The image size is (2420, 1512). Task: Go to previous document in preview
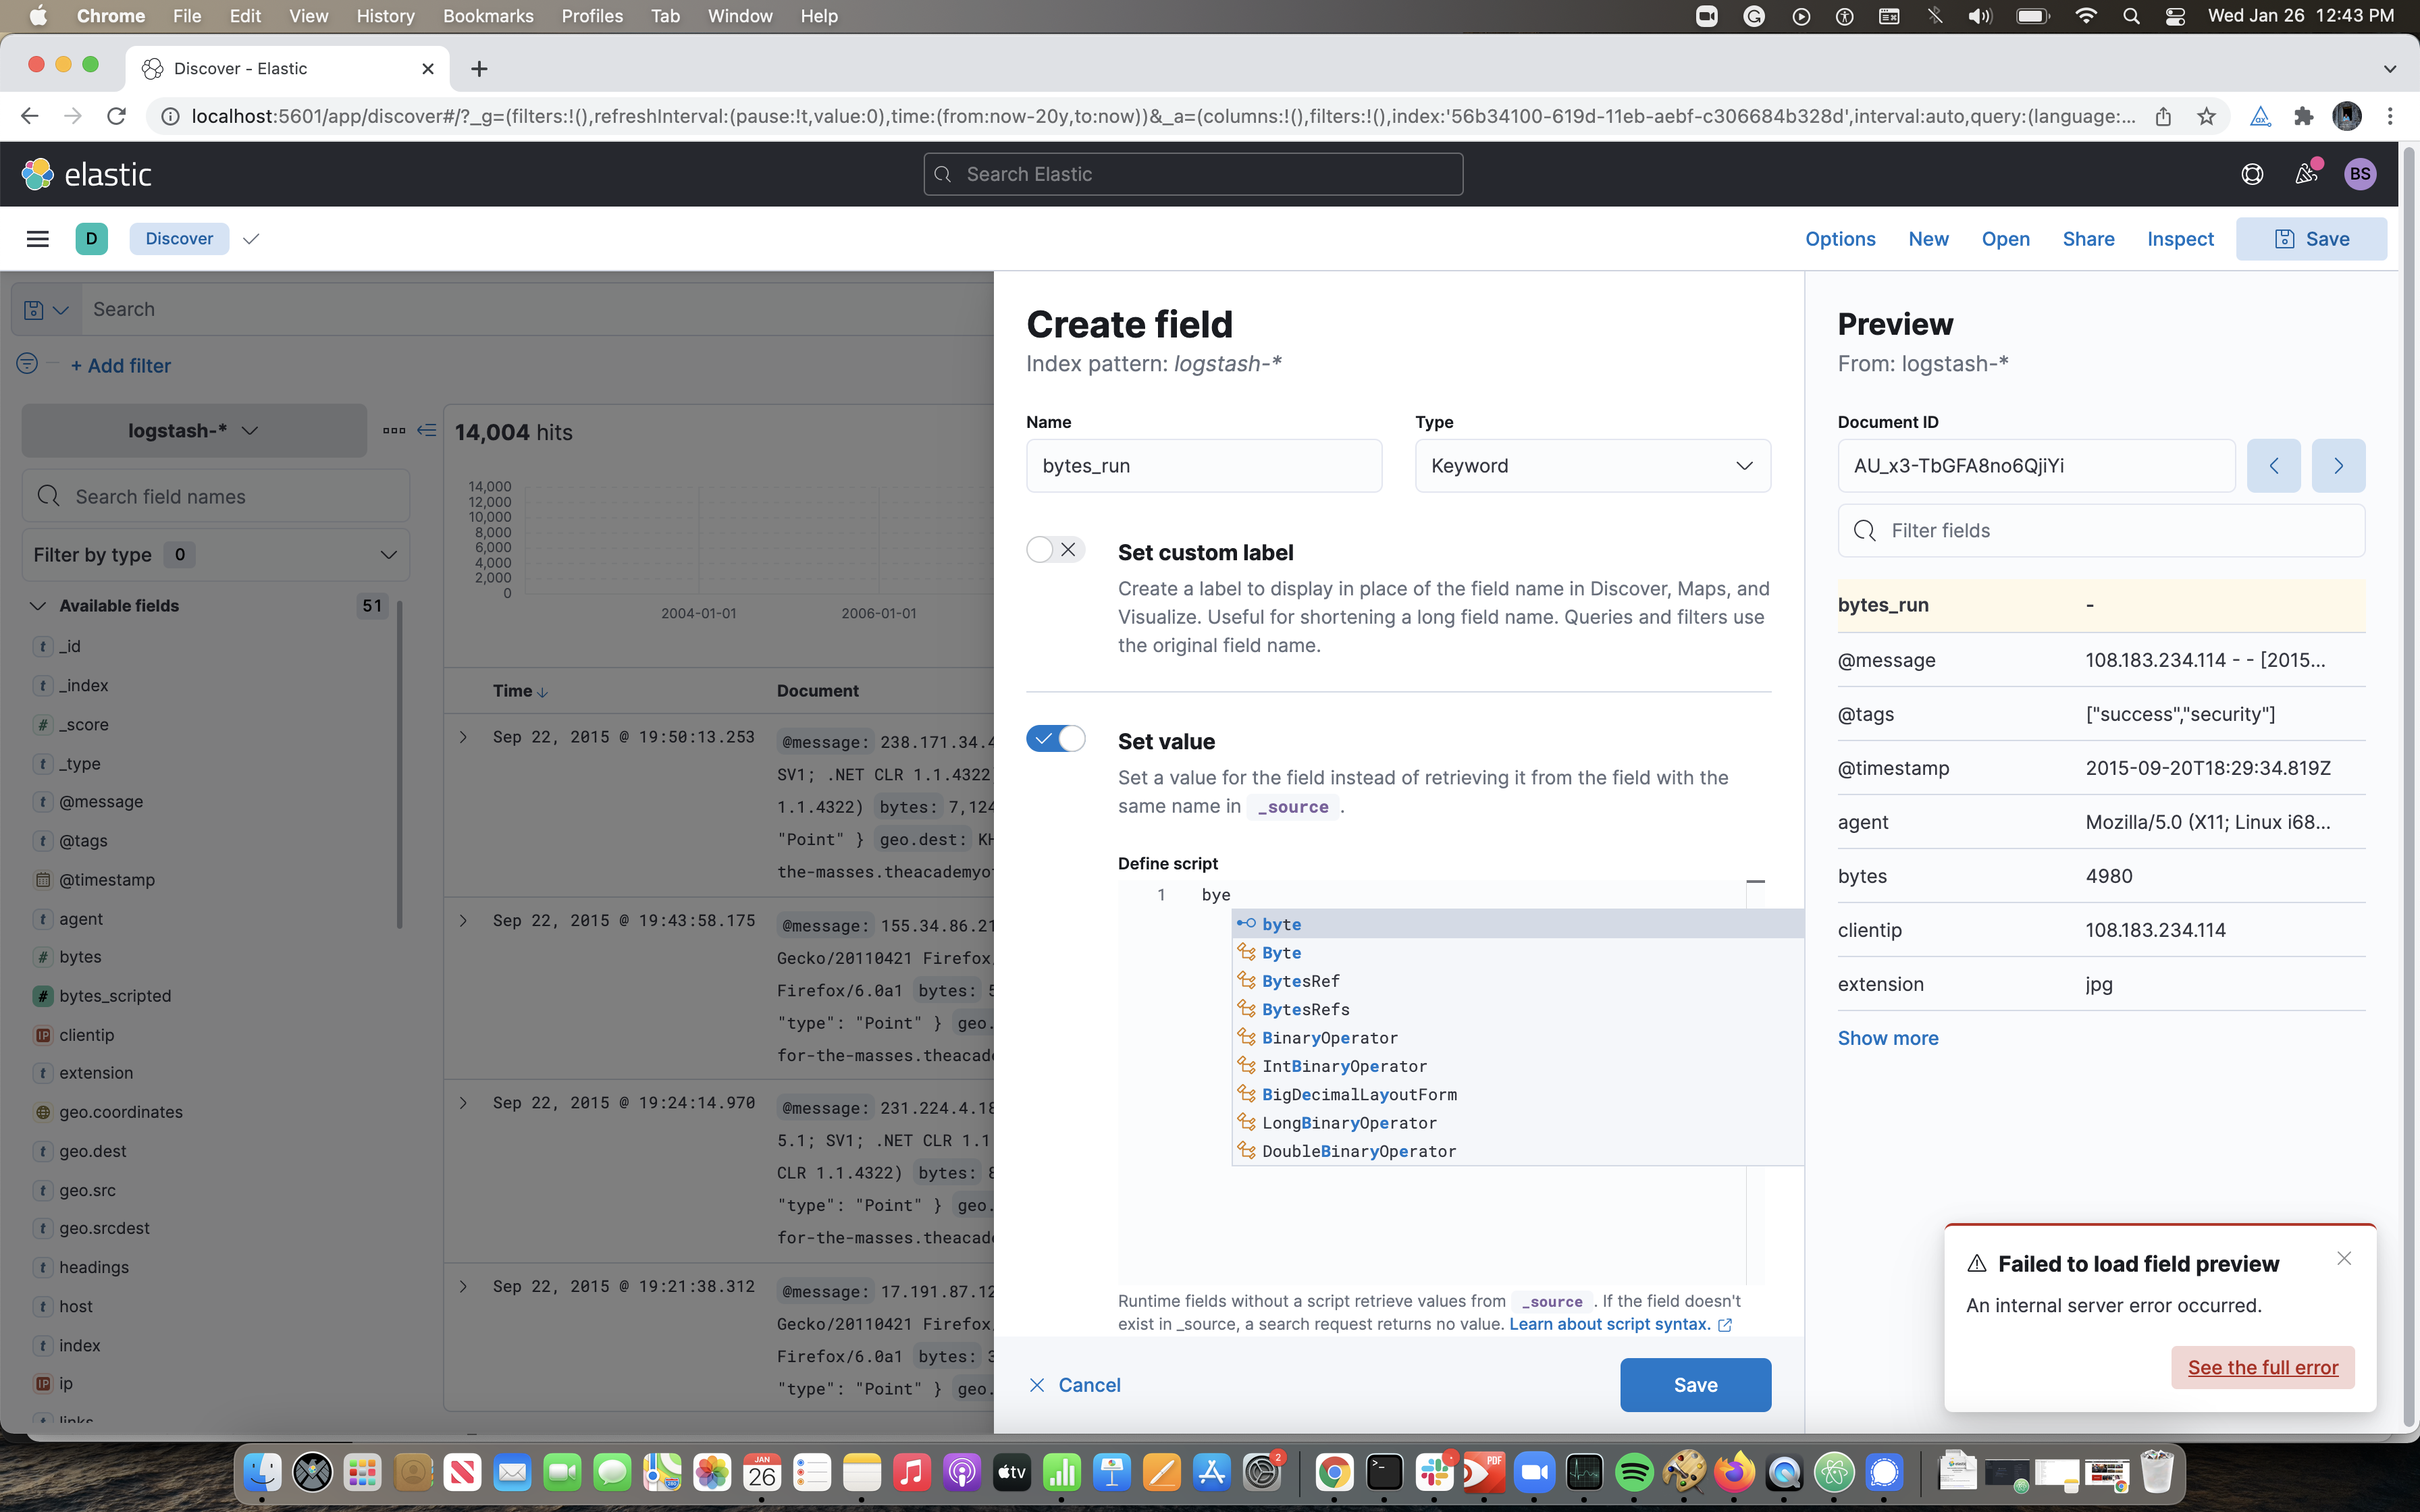click(x=2273, y=466)
